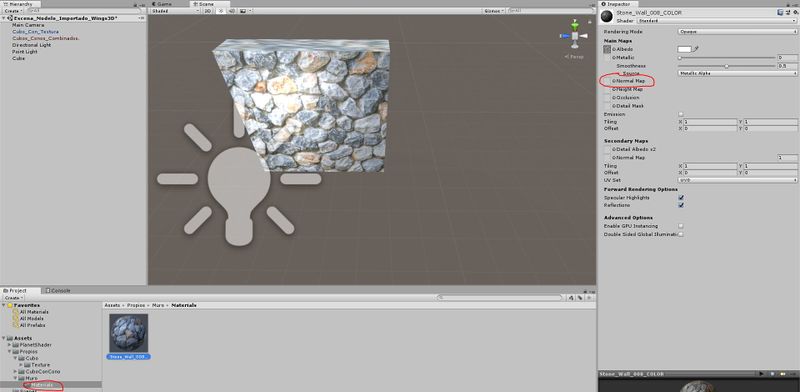
Task: Open the material gear settings menu
Action: (795, 12)
